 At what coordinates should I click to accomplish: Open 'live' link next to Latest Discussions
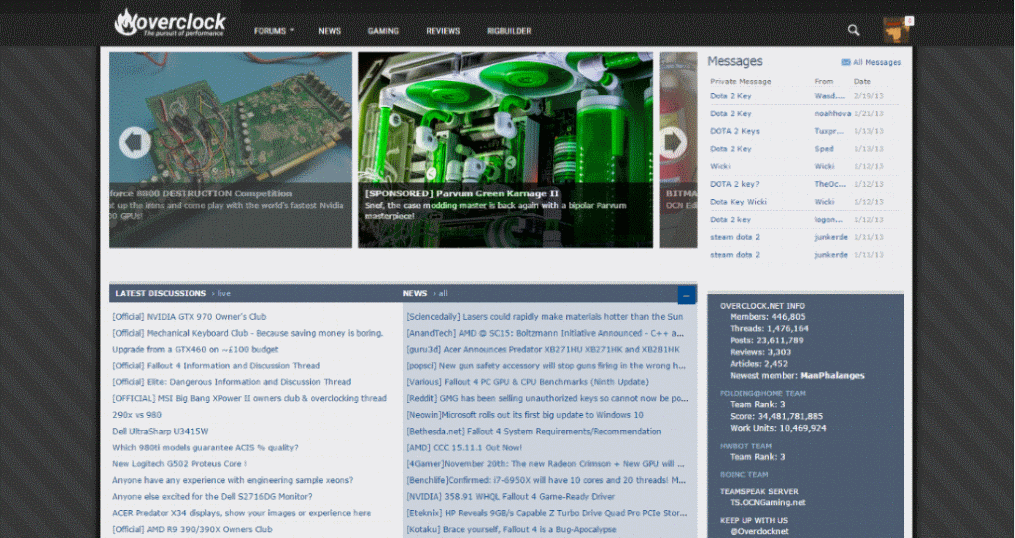coord(224,293)
